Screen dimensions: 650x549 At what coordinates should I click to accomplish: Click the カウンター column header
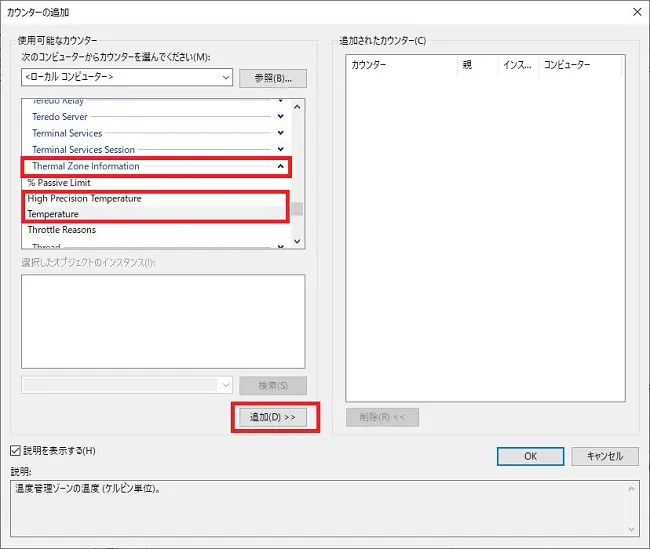pos(402,65)
